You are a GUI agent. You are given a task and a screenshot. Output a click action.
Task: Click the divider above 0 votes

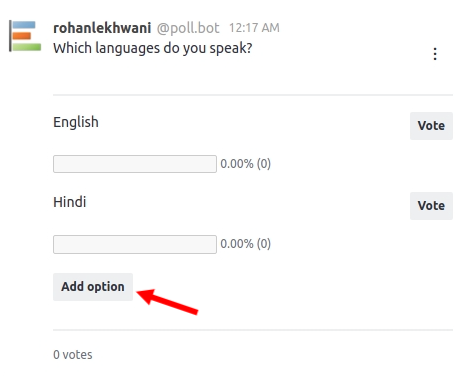pos(253,330)
